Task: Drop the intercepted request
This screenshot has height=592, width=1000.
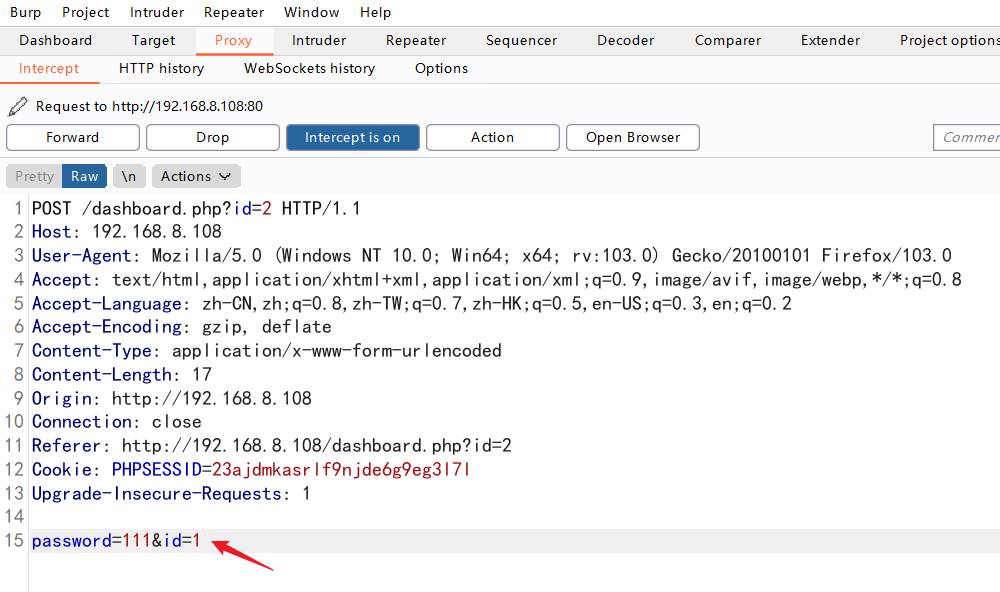Action: [x=212, y=138]
